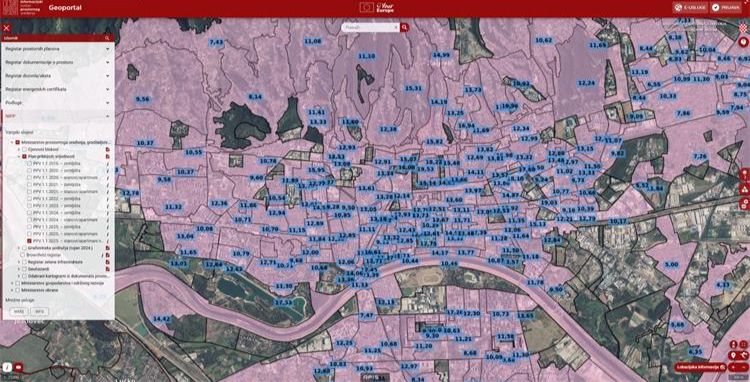
Task: Enable the PPV 1.1.2023 zemljišta checkbox
Action: coord(29,205)
